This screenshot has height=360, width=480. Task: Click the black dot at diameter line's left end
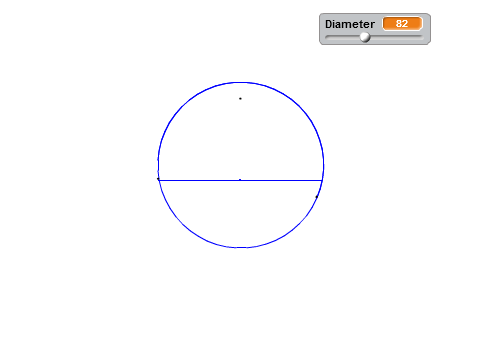158,179
